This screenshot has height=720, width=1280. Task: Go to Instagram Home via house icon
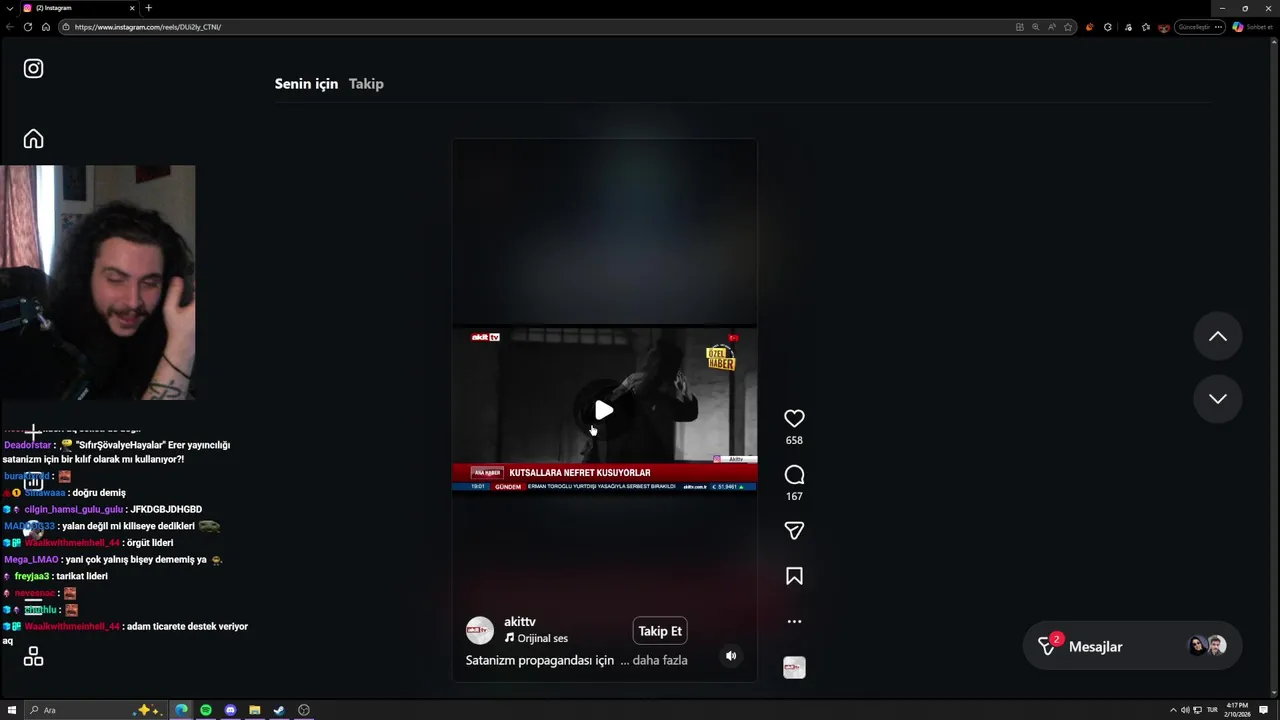pyautogui.click(x=33, y=139)
